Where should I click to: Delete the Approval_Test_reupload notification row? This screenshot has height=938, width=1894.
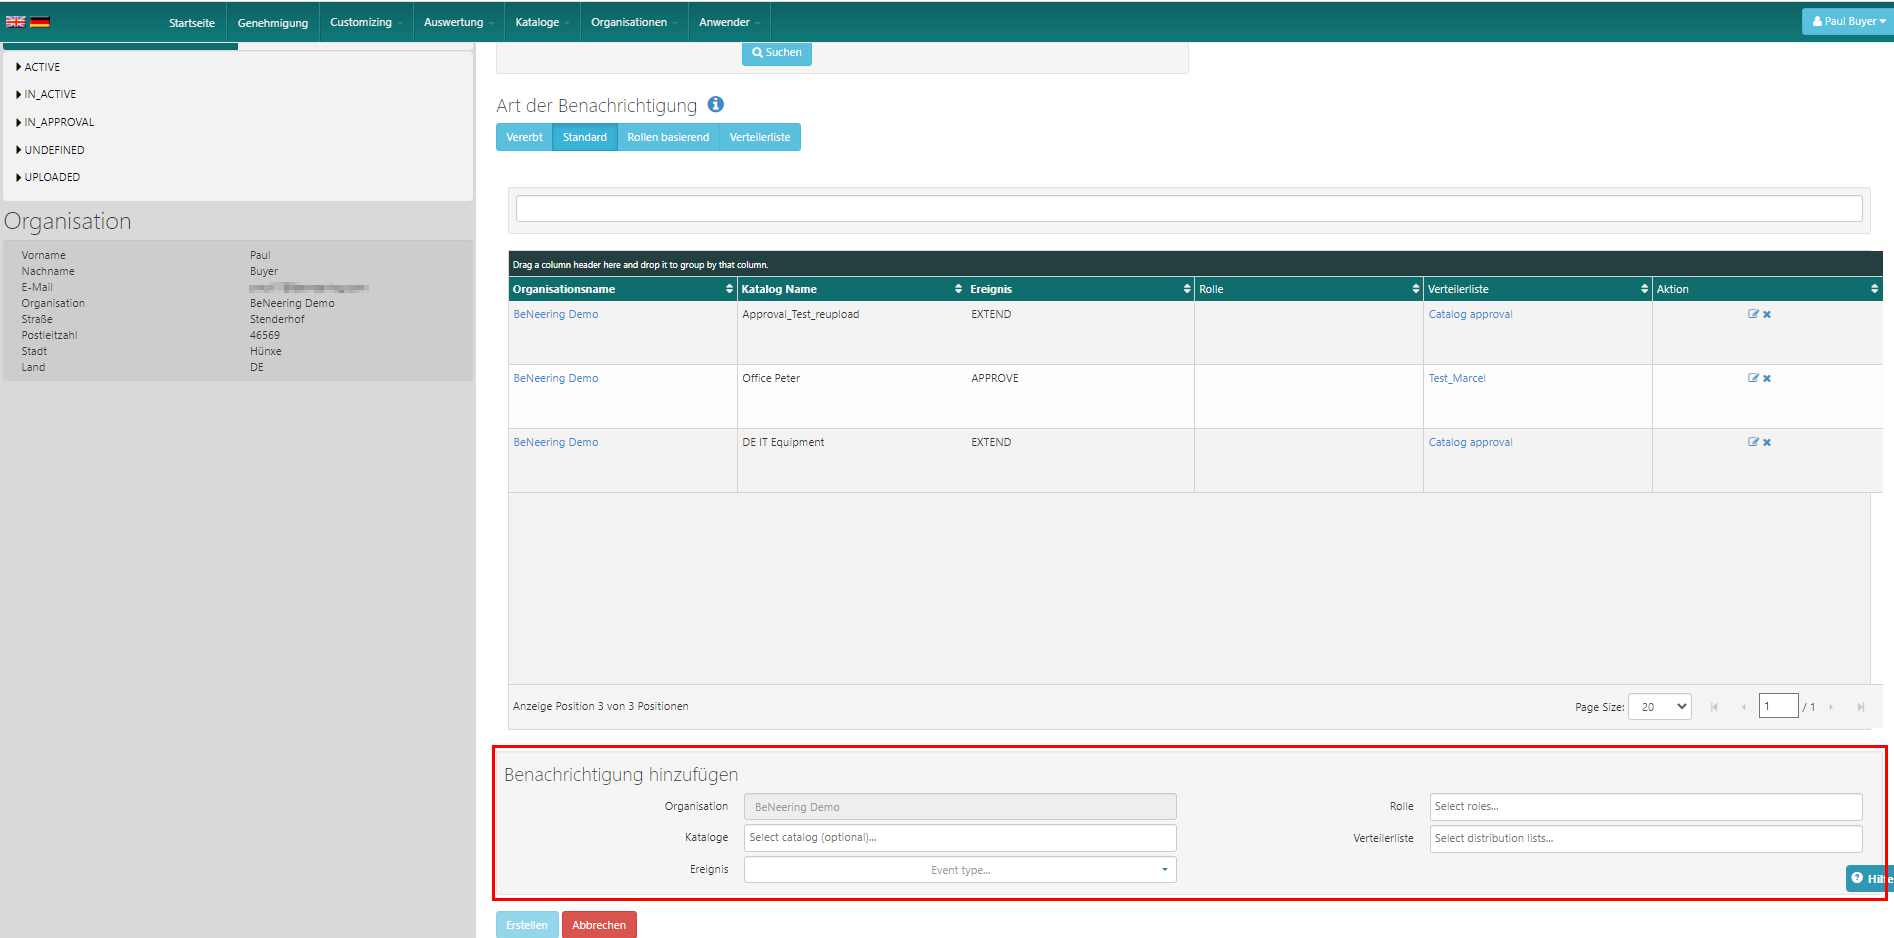pyautogui.click(x=1767, y=314)
